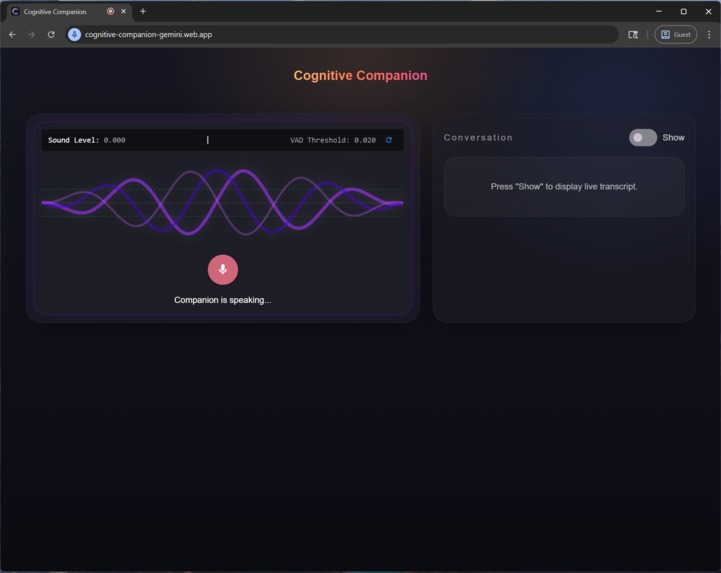The width and height of the screenshot is (721, 573).
Task: Toggle the Show transcript switch
Action: pos(642,138)
